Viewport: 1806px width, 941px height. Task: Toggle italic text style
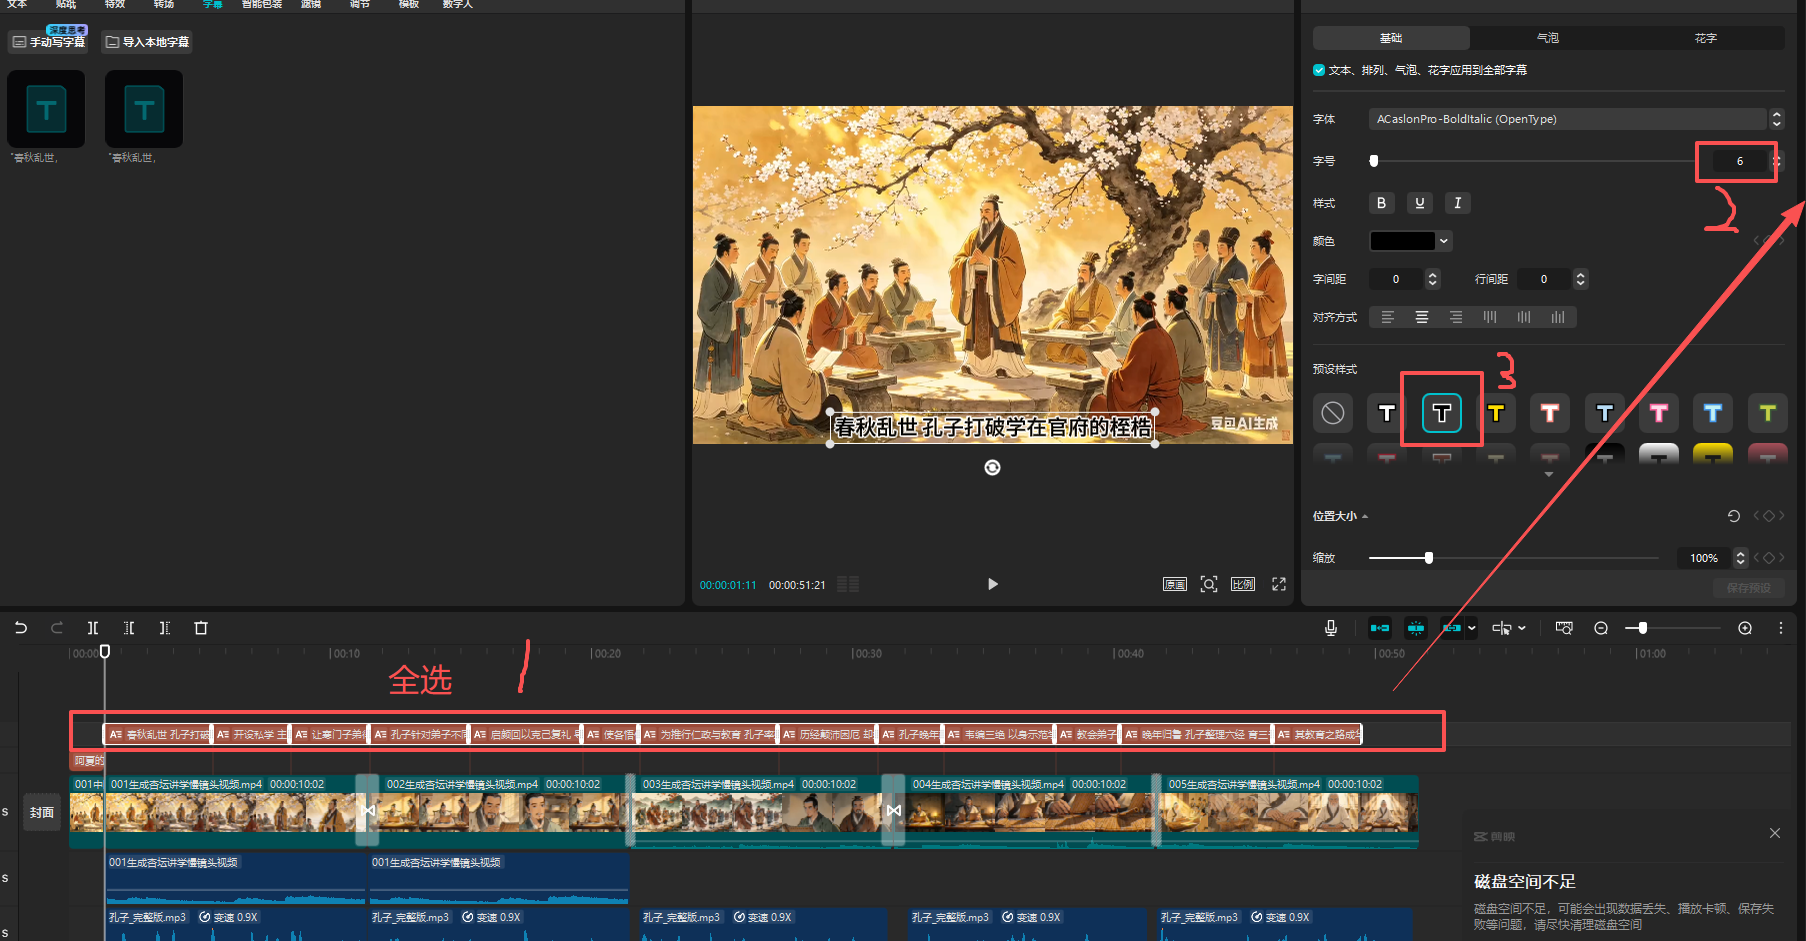point(1458,203)
